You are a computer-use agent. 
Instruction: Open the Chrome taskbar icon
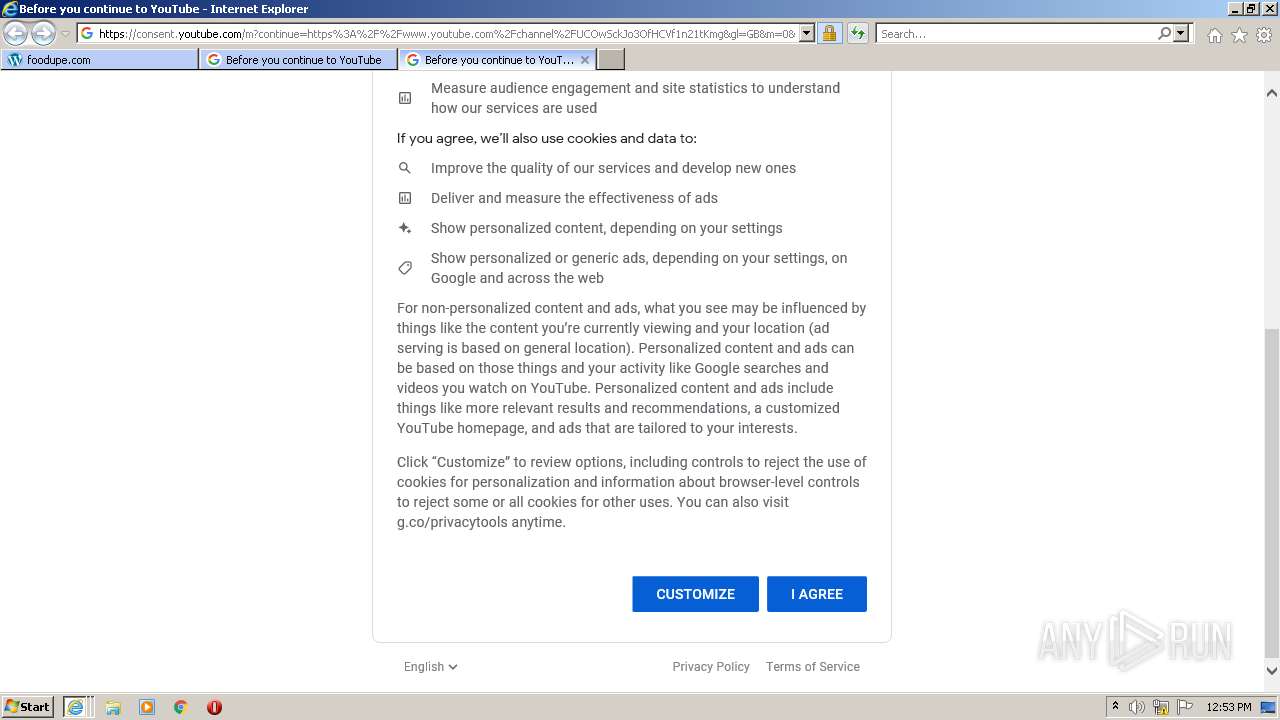pos(181,707)
